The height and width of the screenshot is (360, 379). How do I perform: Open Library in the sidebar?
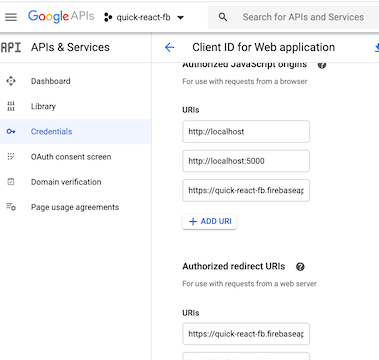43,106
